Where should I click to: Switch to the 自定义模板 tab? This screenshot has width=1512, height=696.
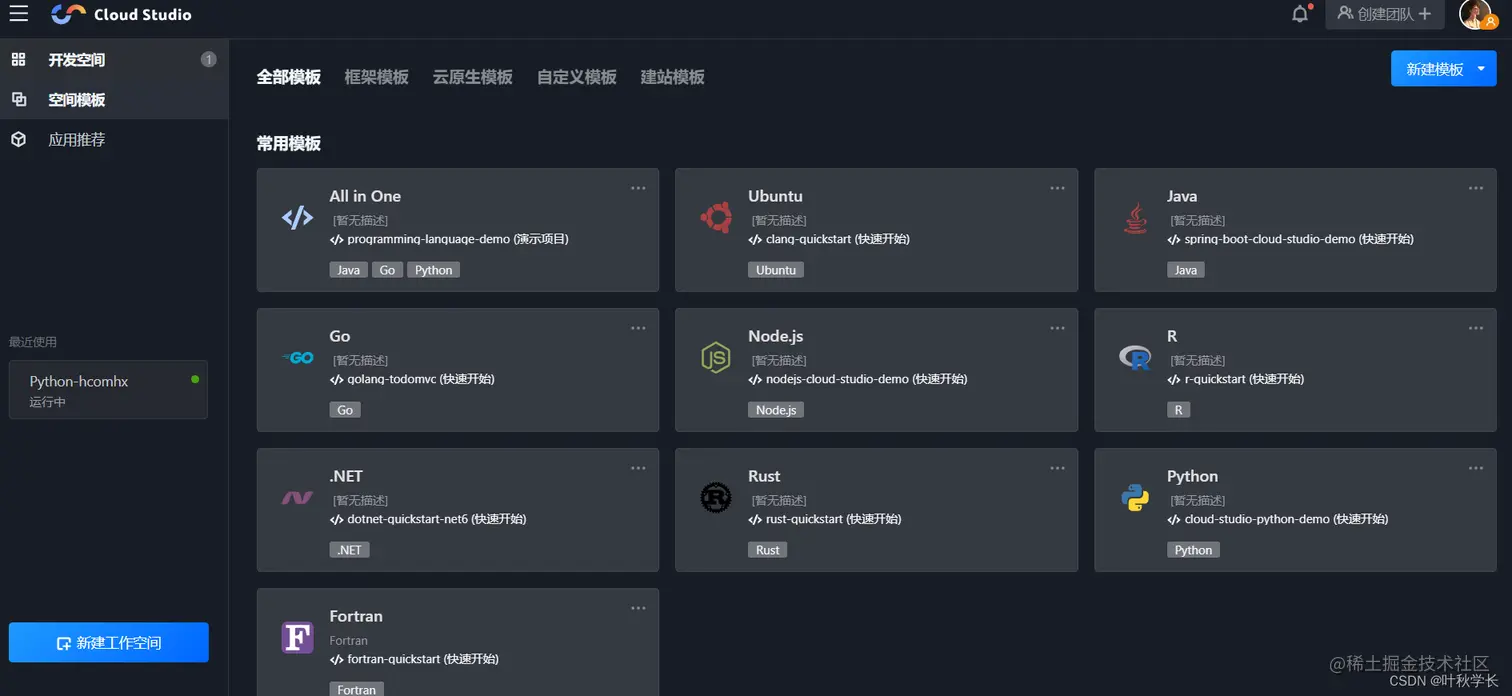pos(577,77)
